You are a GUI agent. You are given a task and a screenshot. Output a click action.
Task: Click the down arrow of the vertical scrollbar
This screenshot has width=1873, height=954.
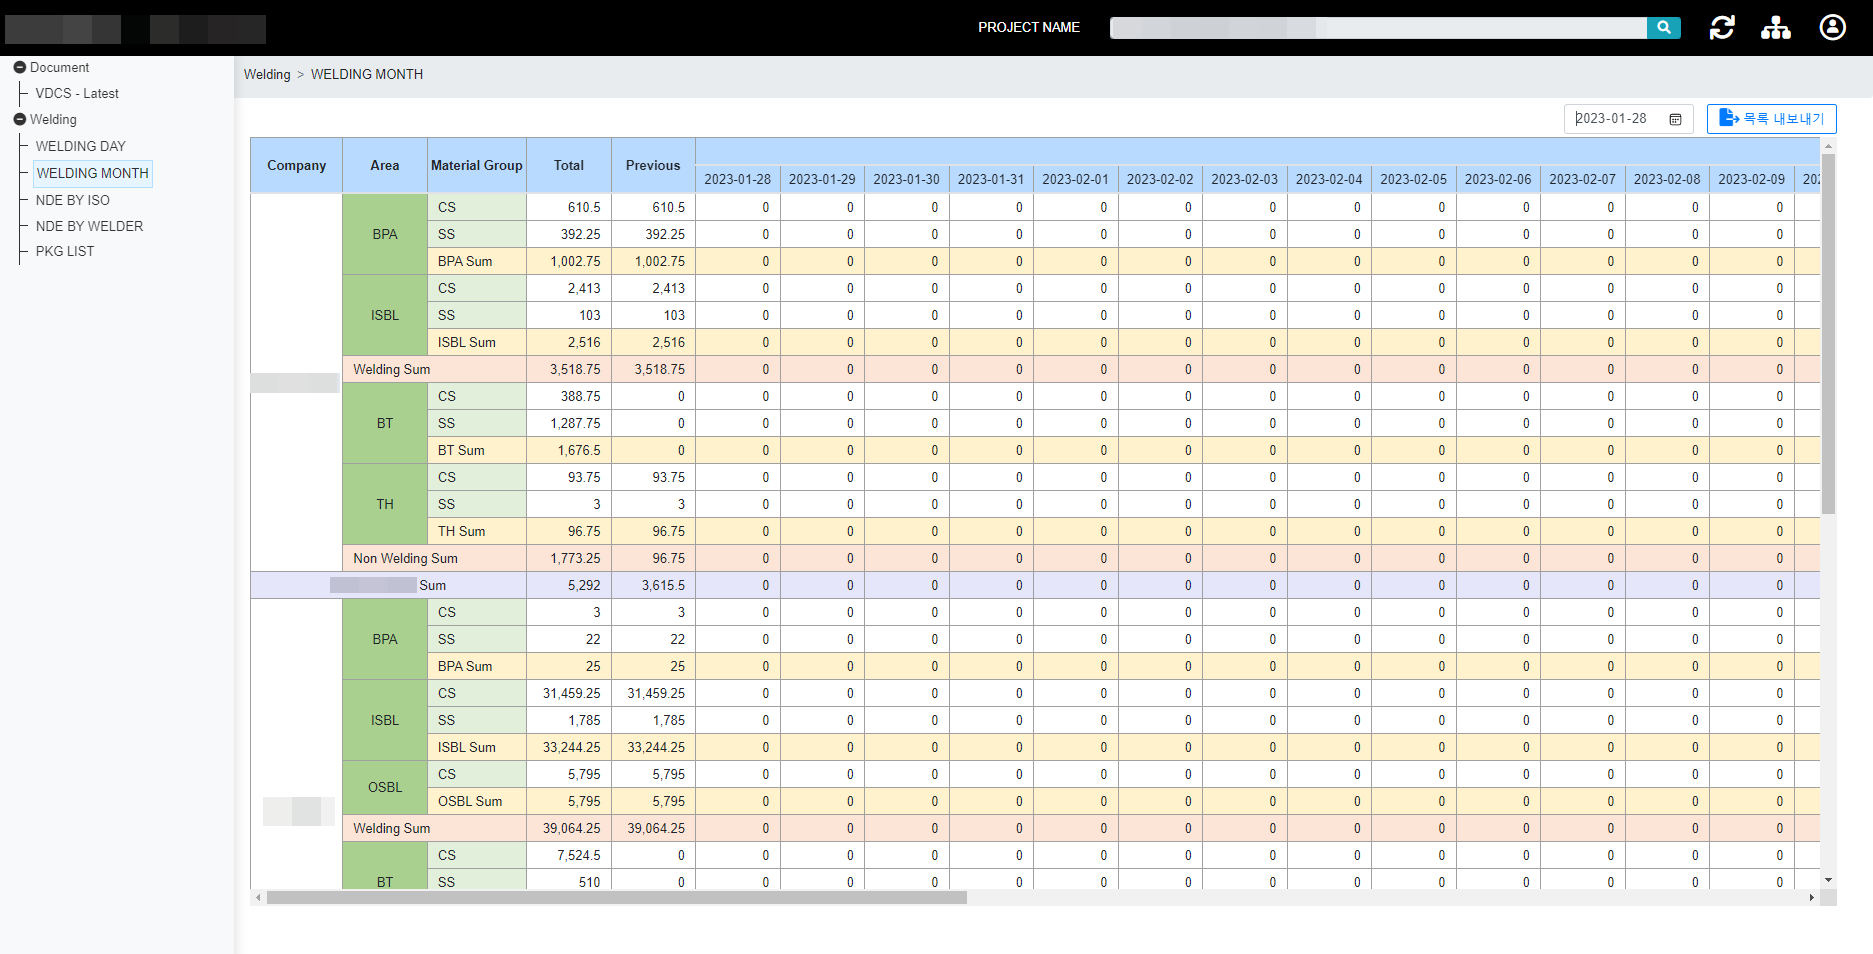1829,881
